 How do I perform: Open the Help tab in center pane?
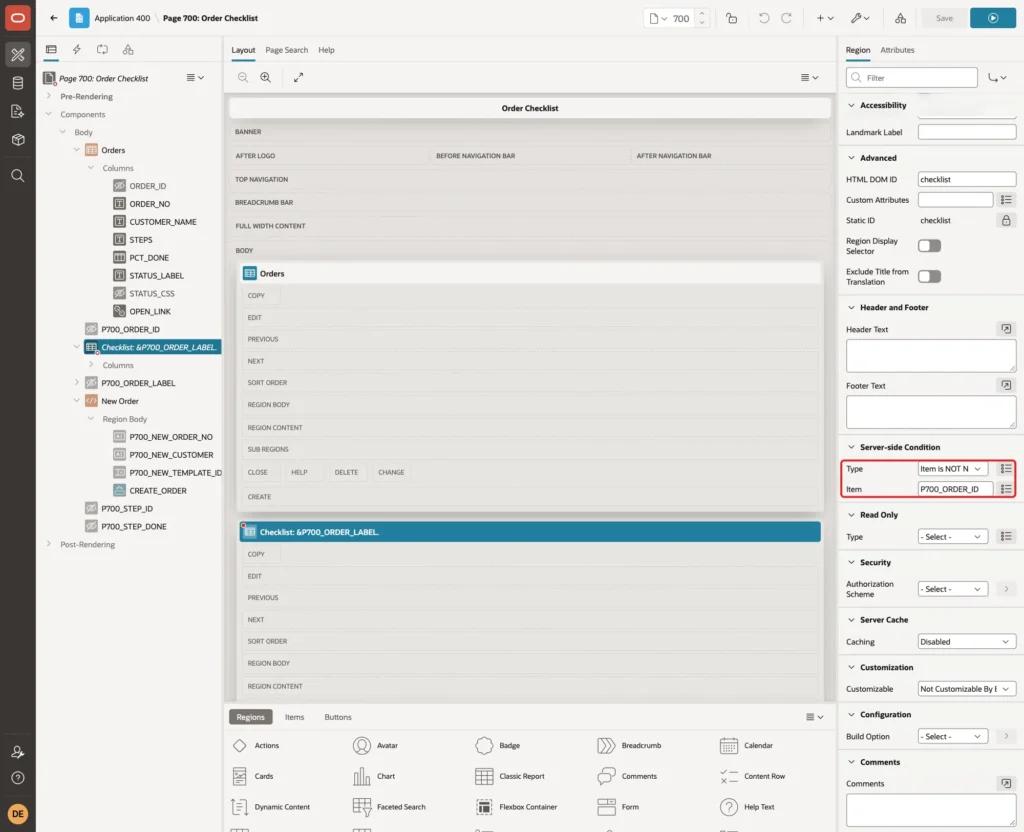coord(326,50)
